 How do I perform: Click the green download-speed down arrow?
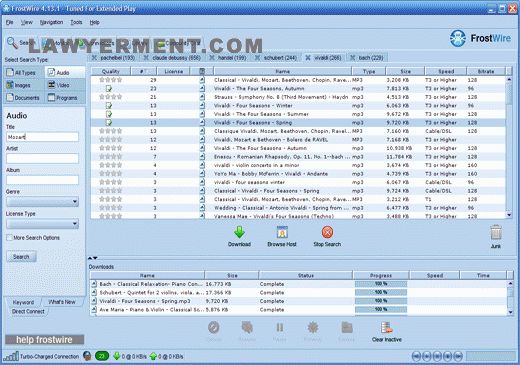point(117,356)
